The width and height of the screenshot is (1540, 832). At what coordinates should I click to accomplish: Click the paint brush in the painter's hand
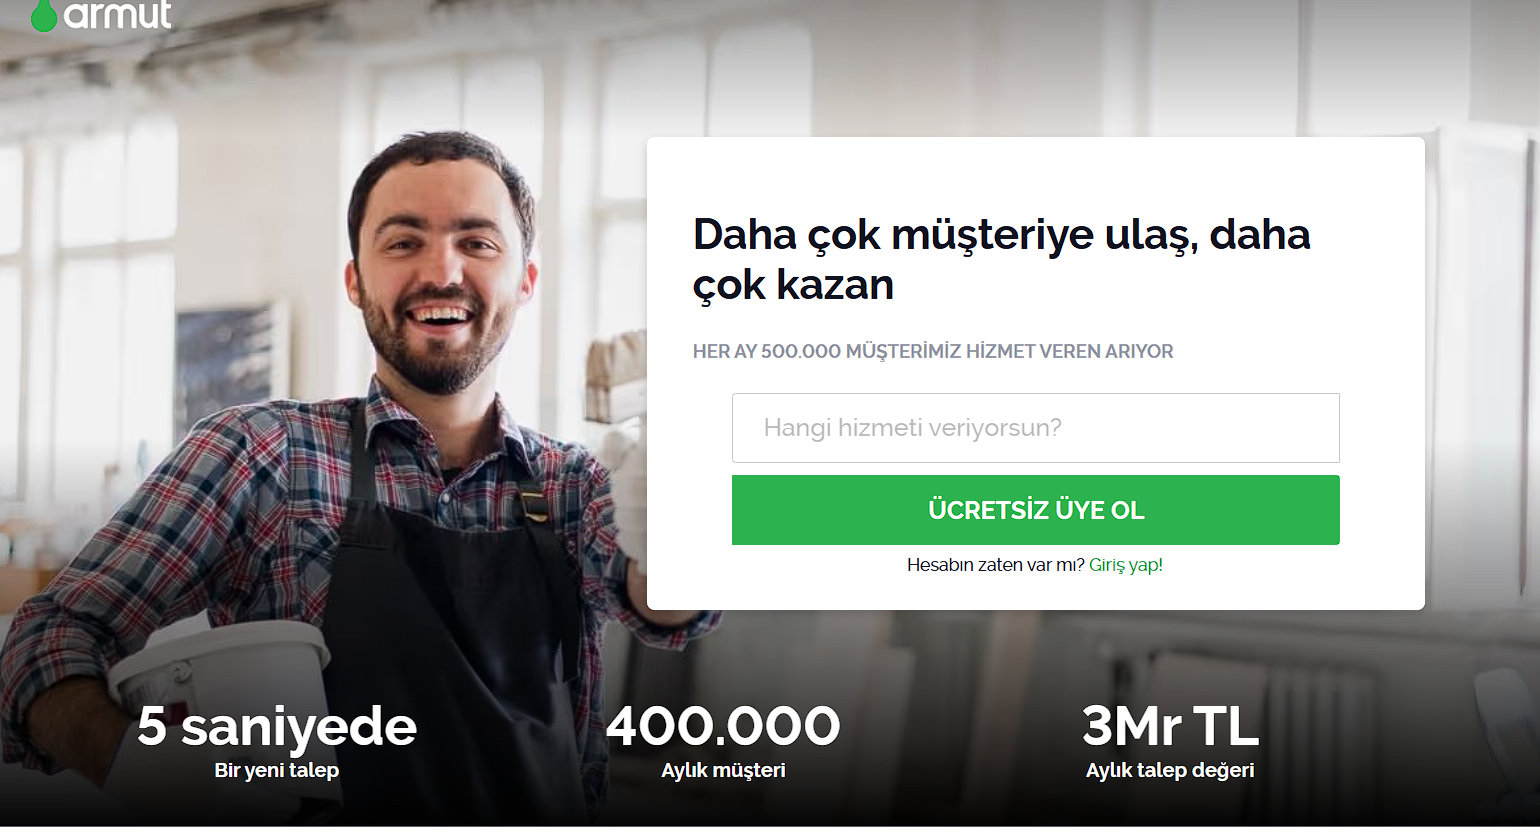pyautogui.click(x=613, y=378)
